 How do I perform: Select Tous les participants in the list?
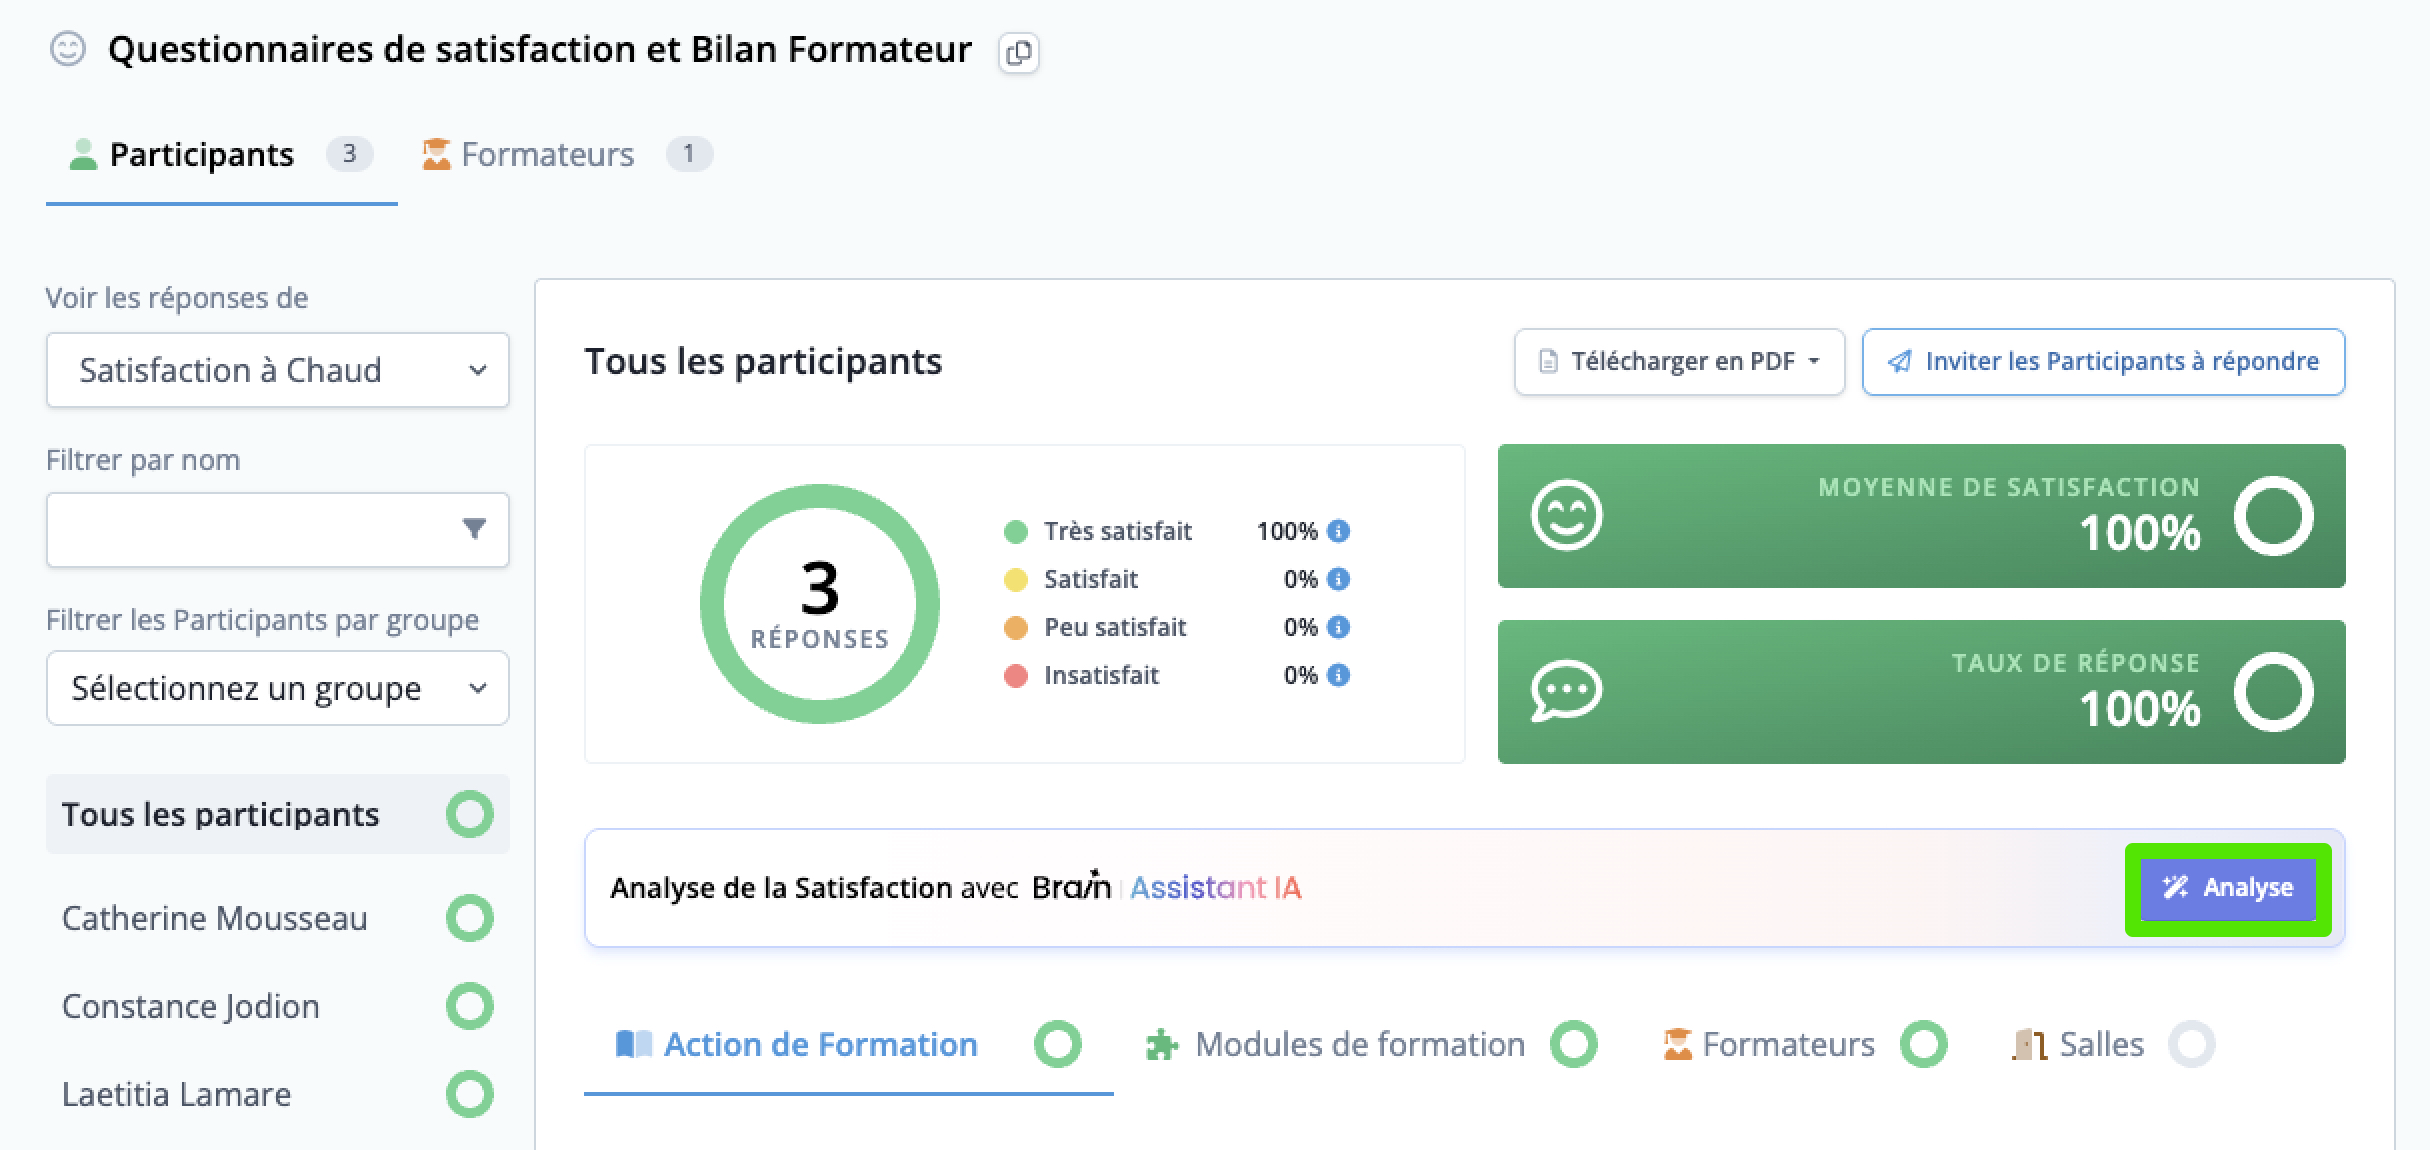(278, 814)
